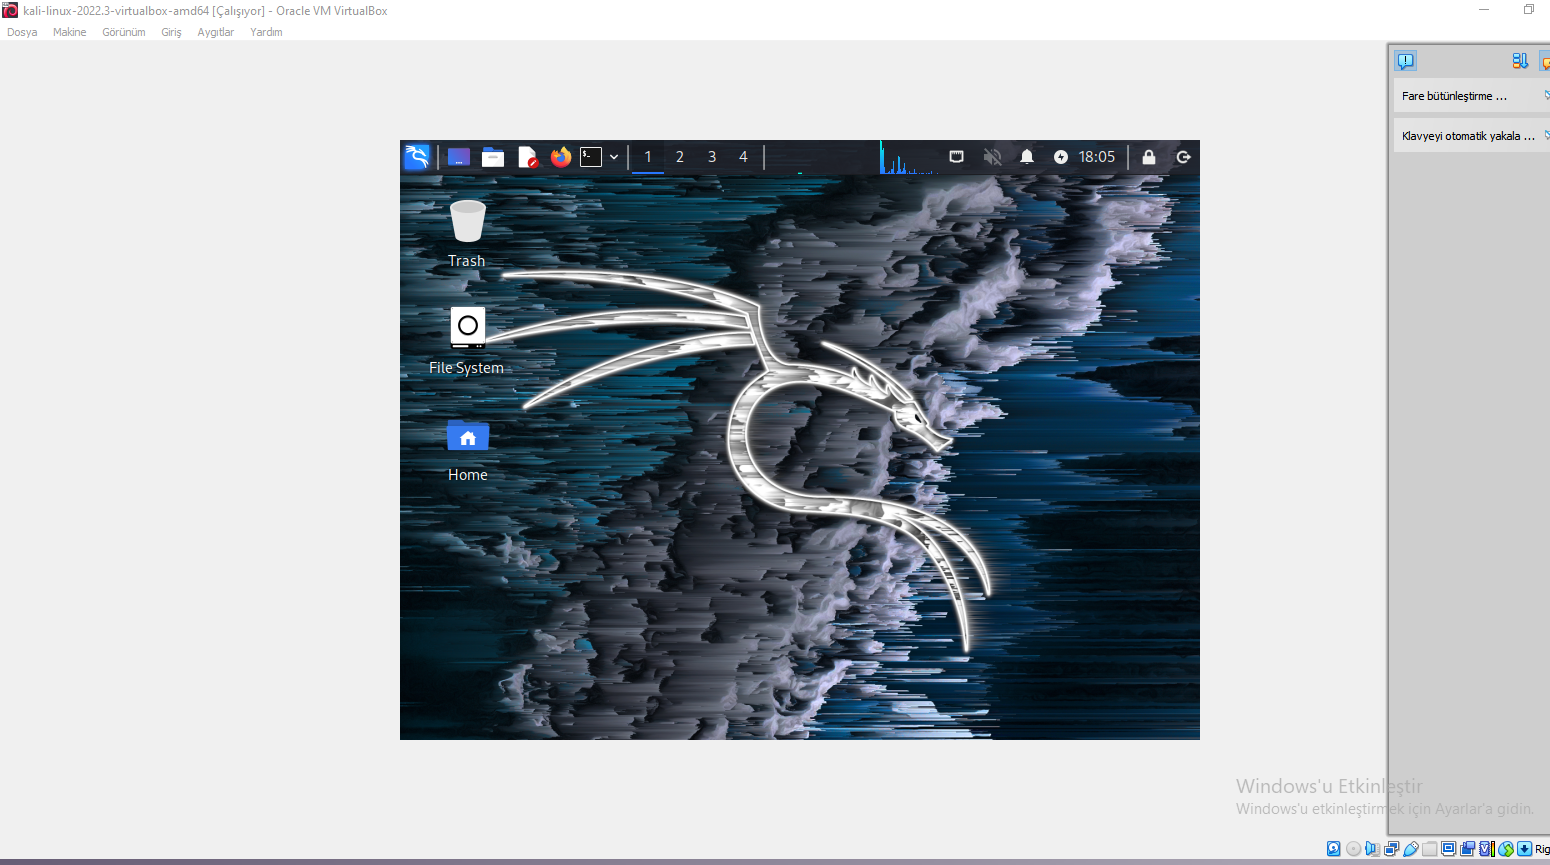Screen dimensions: 1550x865
Task: Click the sort notifications arrow icon
Action: click(x=1520, y=61)
